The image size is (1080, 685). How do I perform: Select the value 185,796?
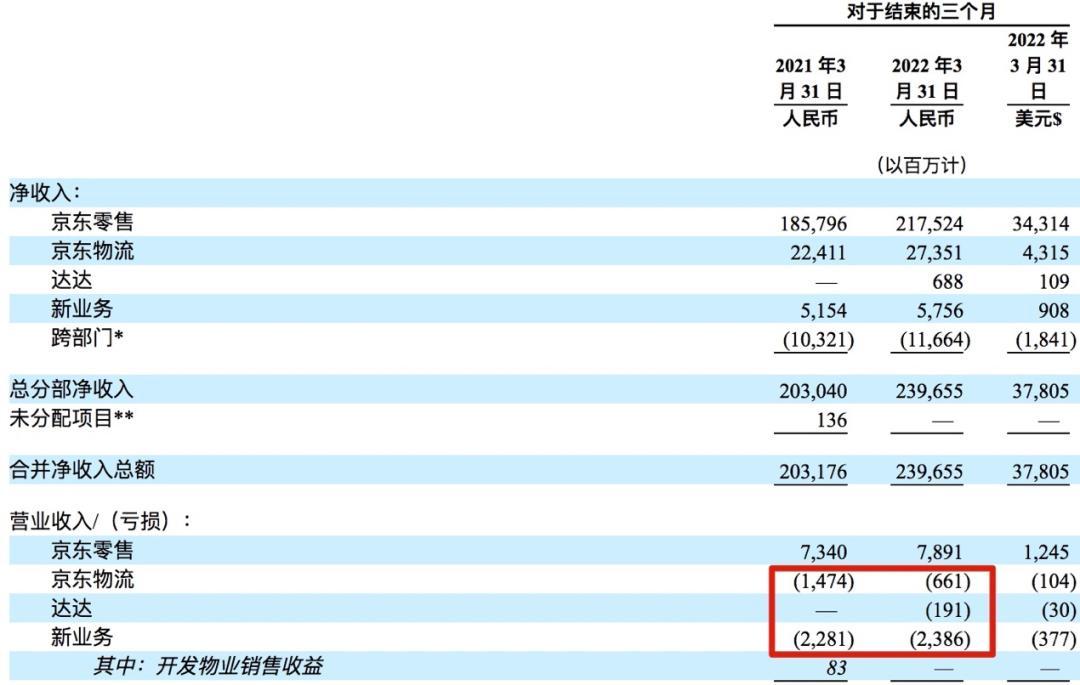tap(813, 224)
